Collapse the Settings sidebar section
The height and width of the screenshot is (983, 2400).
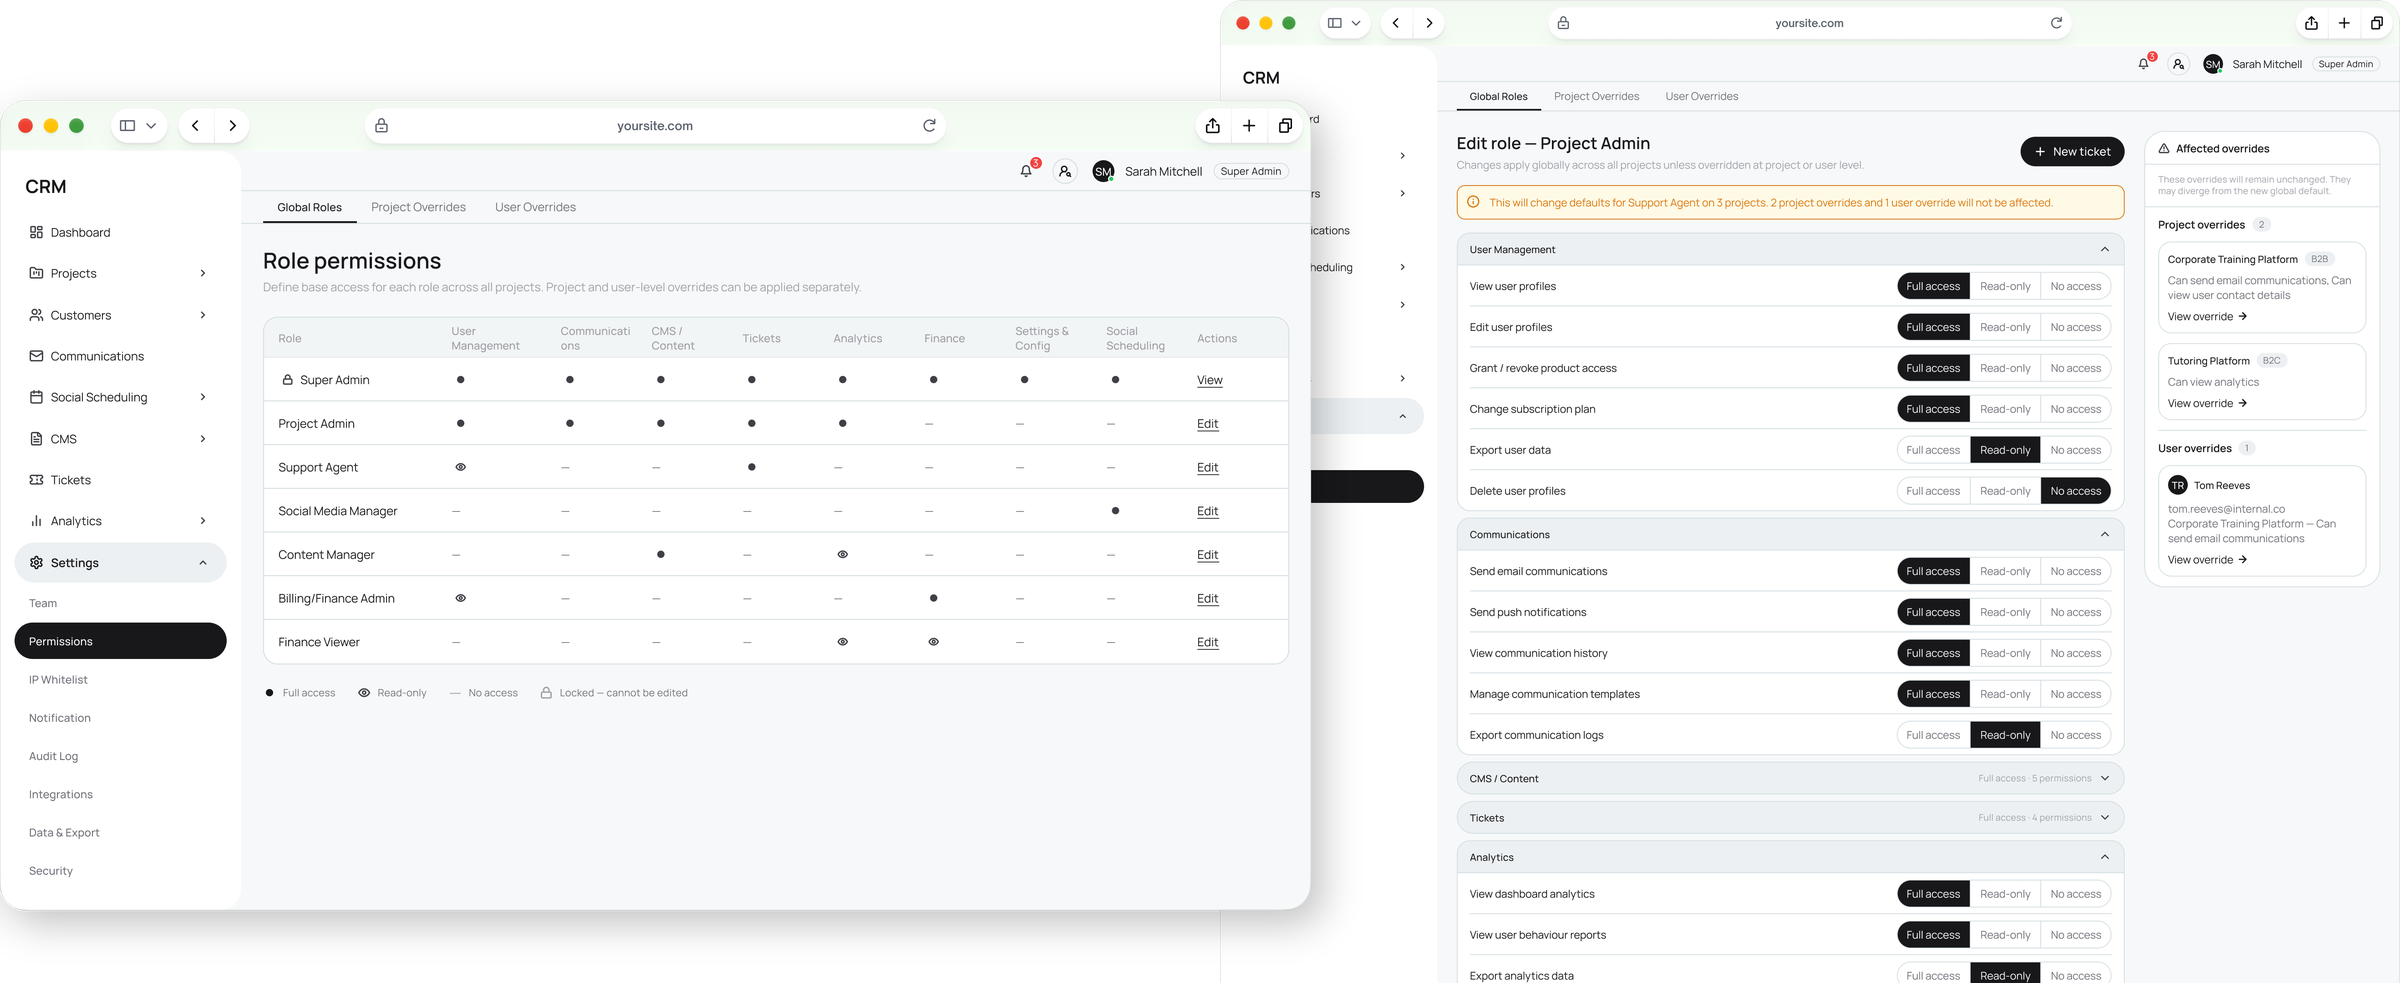[x=203, y=563]
